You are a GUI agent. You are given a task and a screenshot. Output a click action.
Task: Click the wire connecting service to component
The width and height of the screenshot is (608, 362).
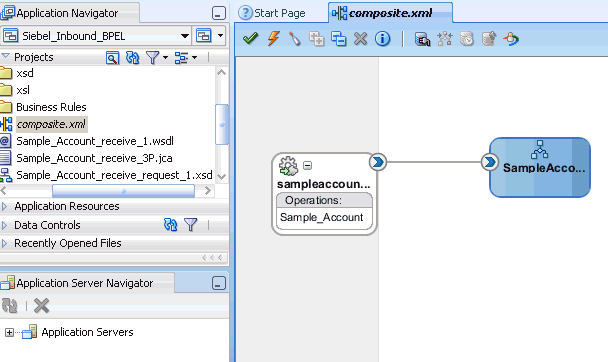(433, 162)
